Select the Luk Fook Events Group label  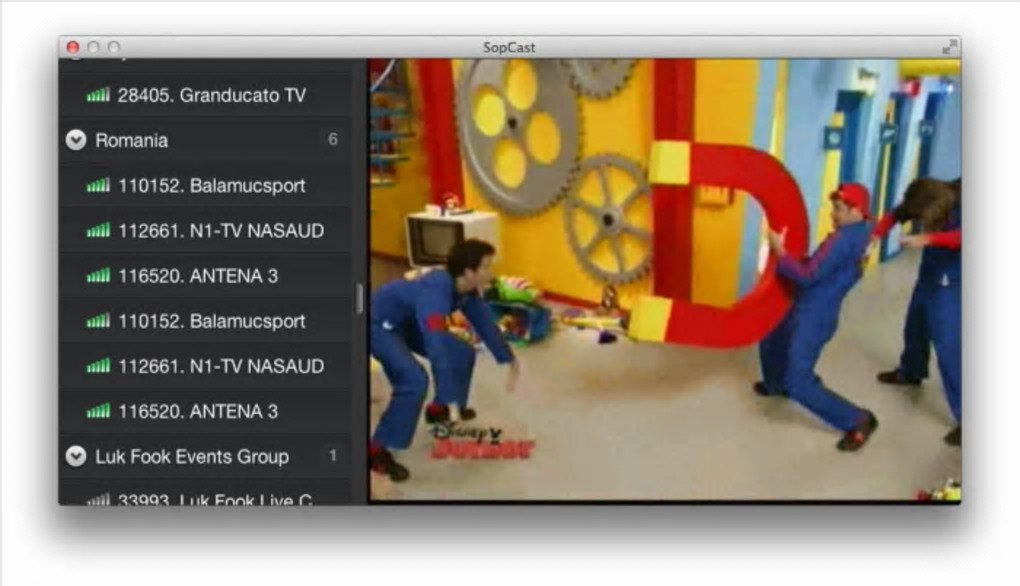pyautogui.click(x=192, y=457)
